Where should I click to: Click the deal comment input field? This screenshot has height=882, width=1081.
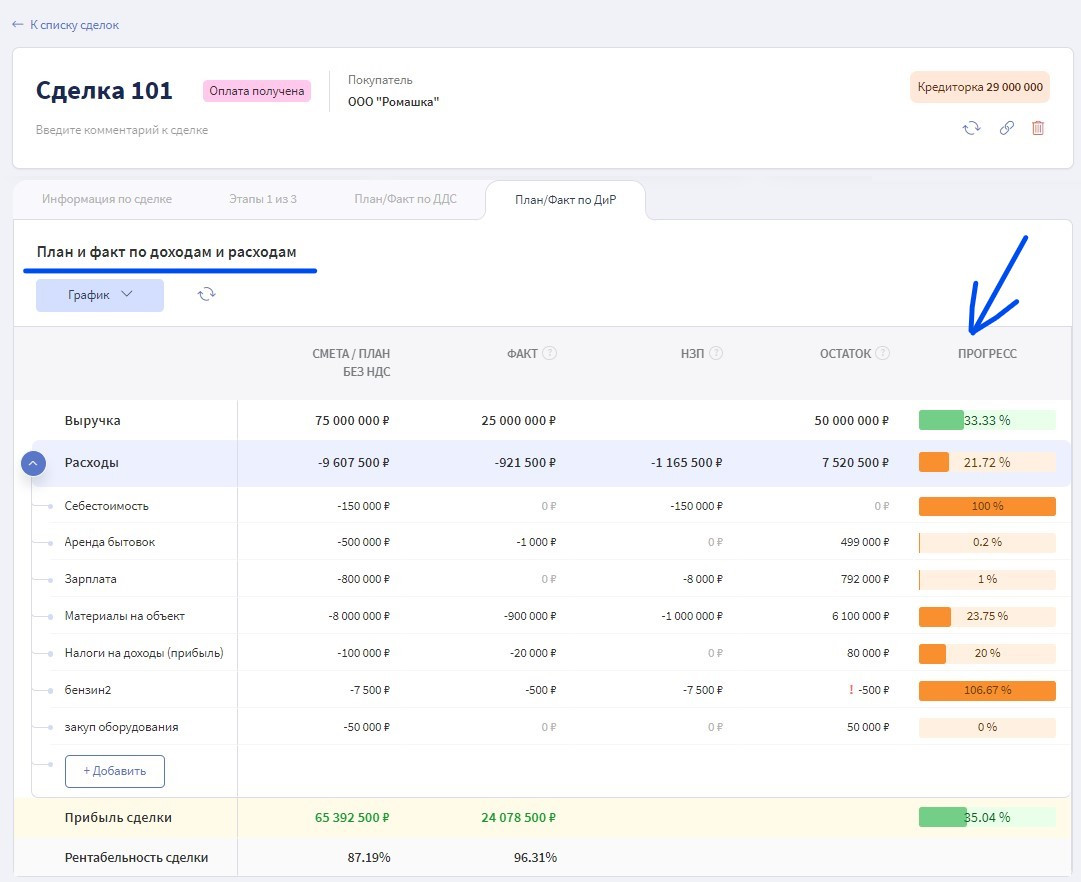(x=122, y=130)
